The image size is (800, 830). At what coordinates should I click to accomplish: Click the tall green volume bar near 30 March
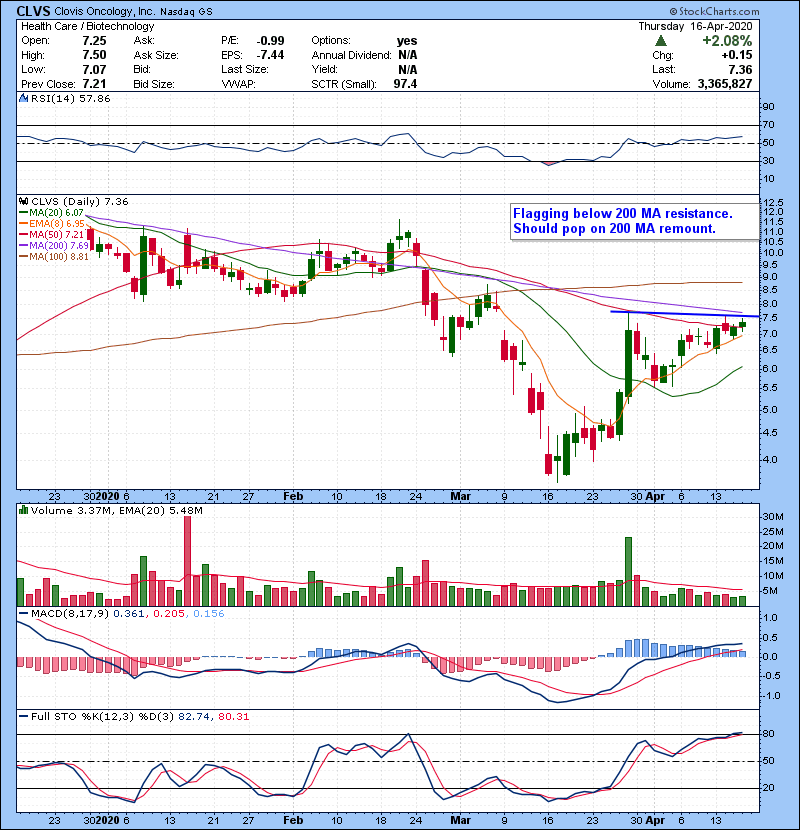(628, 571)
